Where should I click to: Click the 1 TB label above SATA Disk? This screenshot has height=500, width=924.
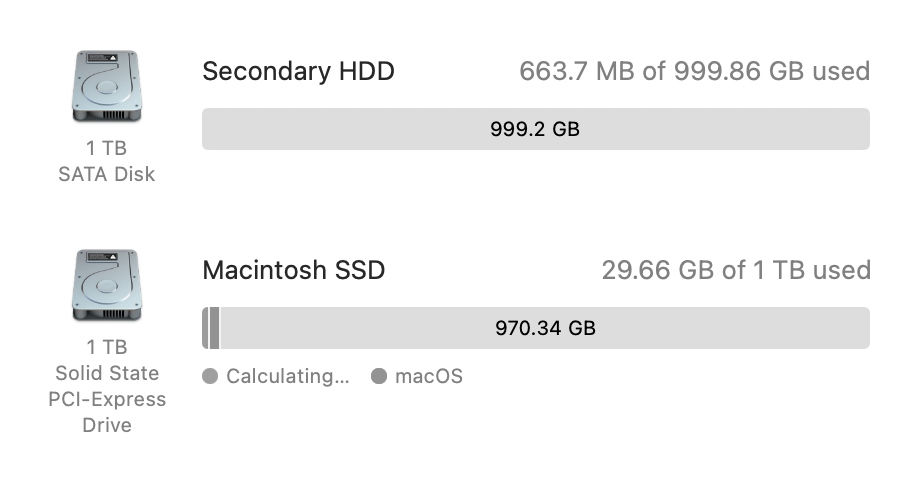tap(106, 148)
